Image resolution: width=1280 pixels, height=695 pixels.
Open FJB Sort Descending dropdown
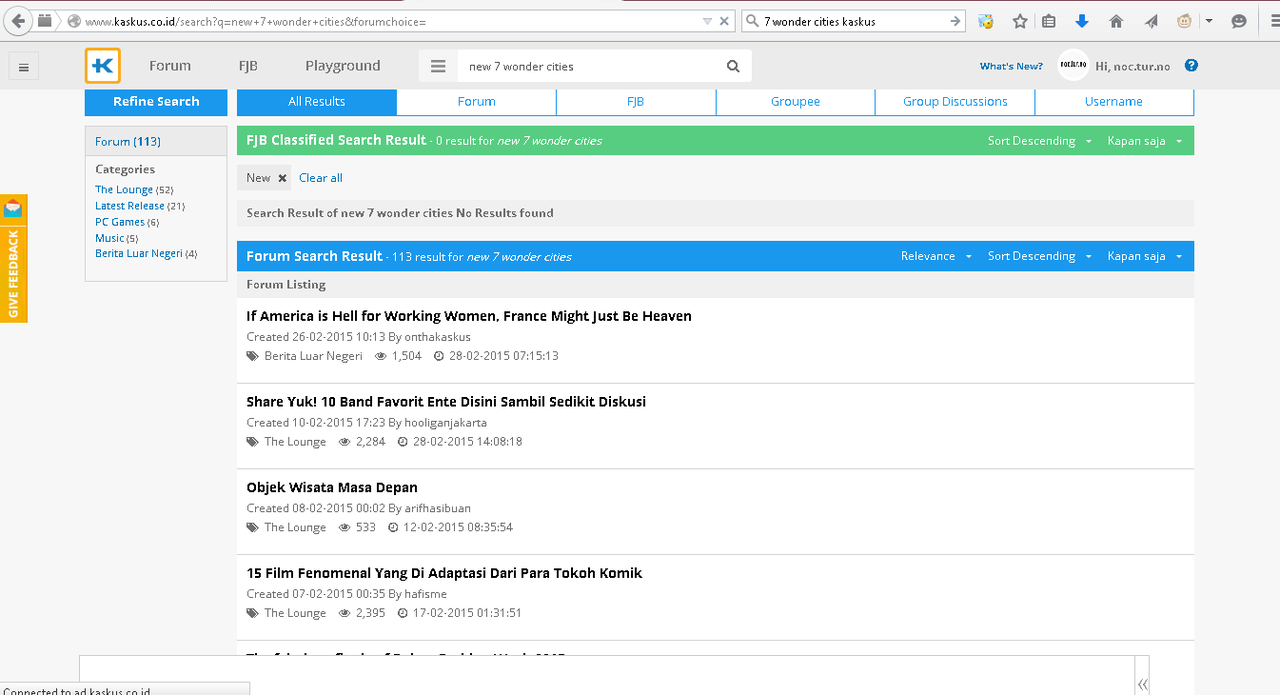[x=1040, y=141]
